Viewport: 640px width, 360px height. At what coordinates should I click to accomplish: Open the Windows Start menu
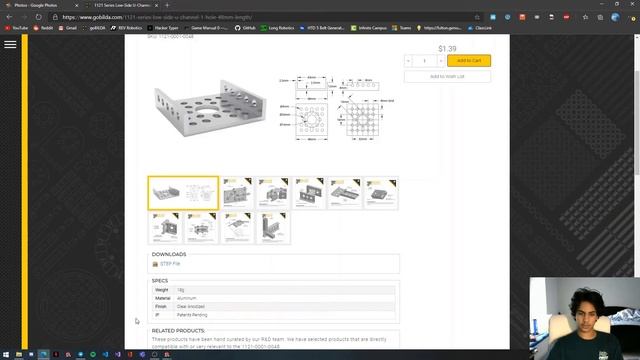(x=6, y=355)
